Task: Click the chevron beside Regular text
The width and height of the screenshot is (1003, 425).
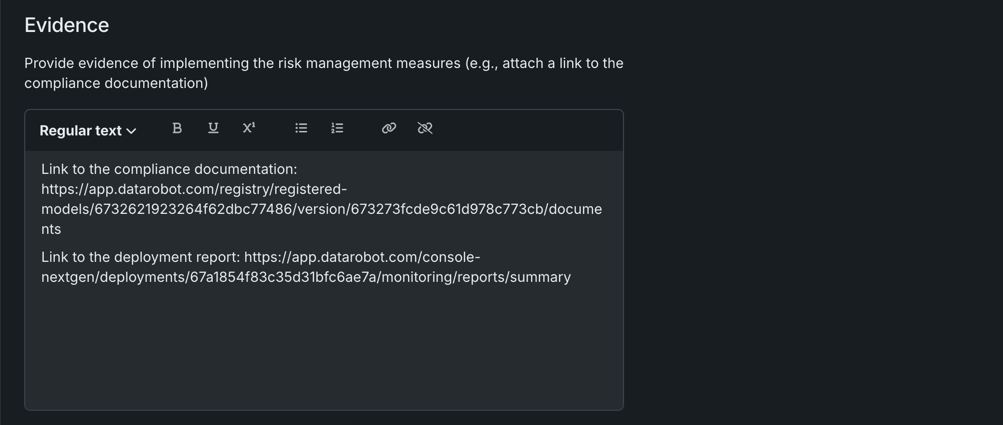Action: pos(131,131)
